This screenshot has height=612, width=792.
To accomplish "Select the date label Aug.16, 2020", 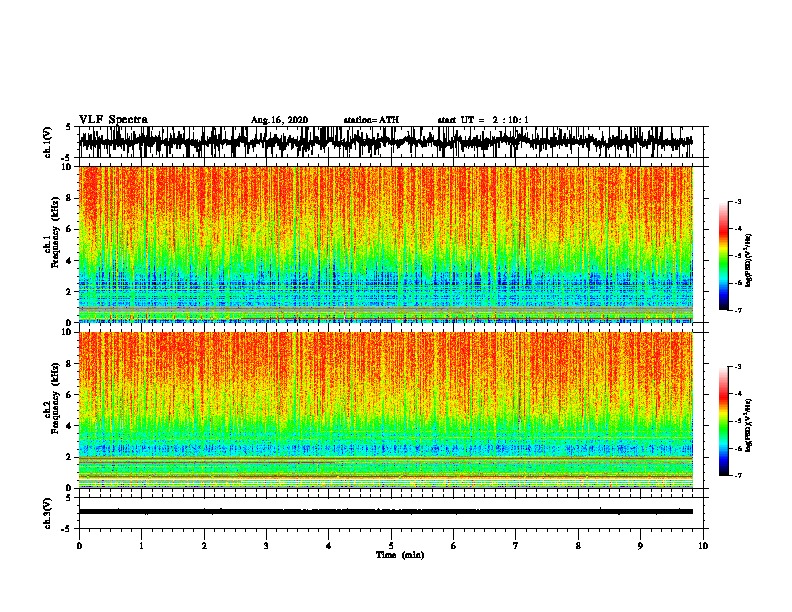I will click(x=279, y=120).
